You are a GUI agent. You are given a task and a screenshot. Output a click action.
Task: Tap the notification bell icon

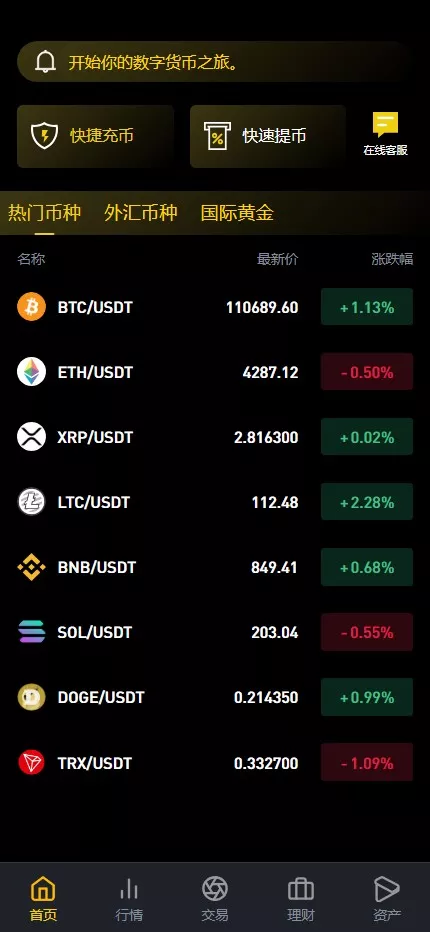[x=46, y=62]
